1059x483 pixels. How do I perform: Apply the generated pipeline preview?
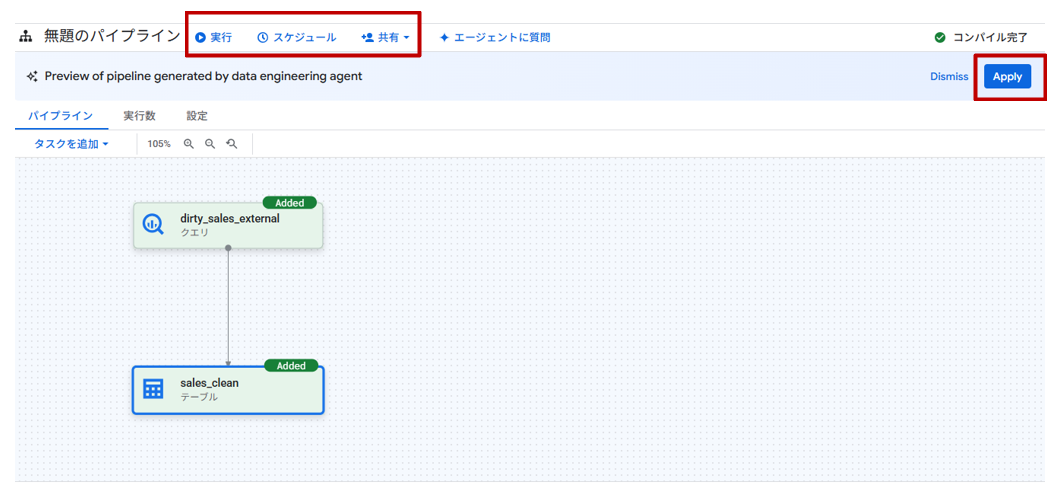[x=1006, y=77]
